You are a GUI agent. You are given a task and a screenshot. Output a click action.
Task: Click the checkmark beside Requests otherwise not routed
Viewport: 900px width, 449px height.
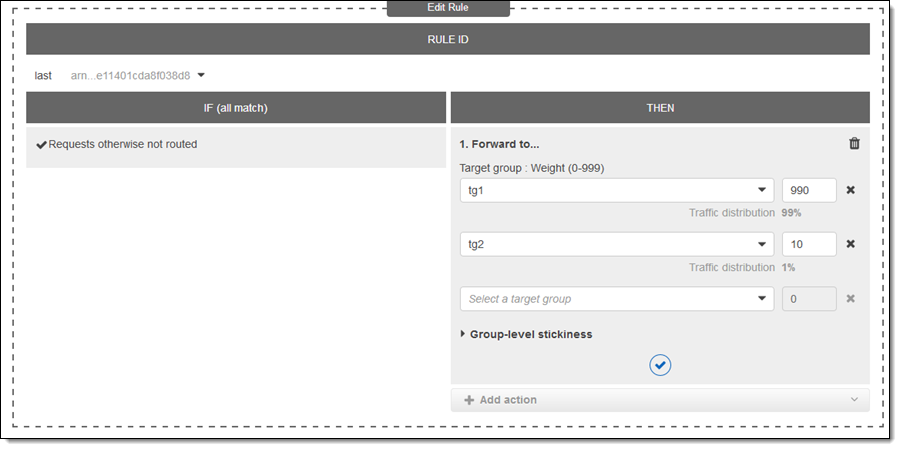41,145
